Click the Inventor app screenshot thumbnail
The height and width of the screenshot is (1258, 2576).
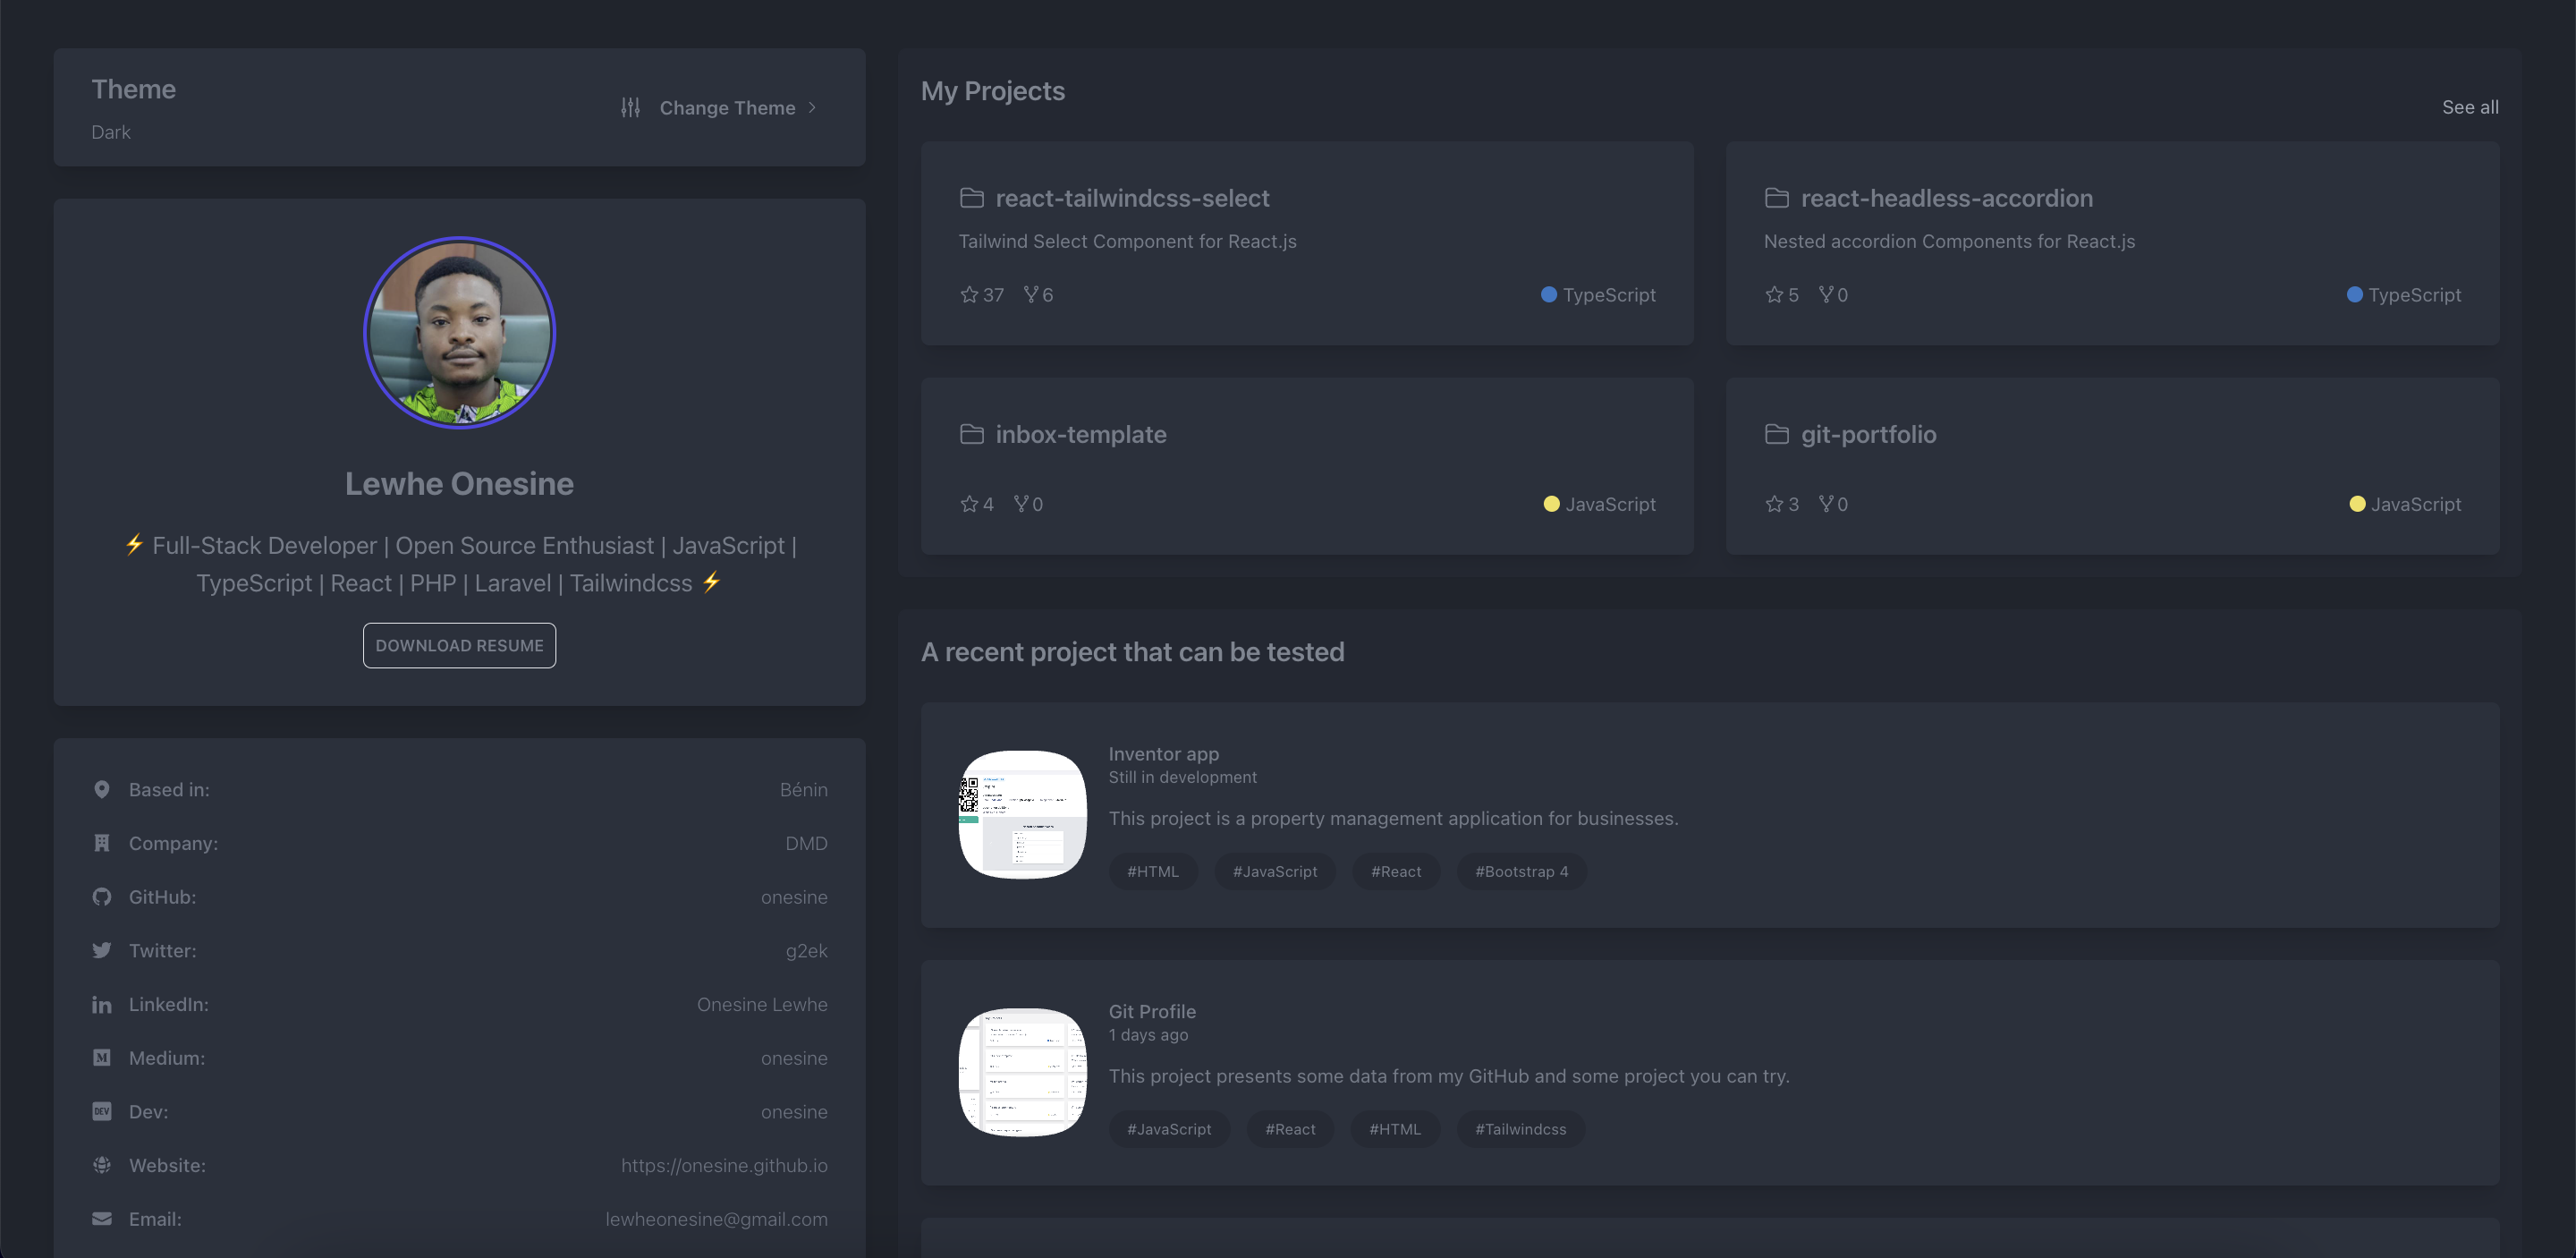point(1022,814)
